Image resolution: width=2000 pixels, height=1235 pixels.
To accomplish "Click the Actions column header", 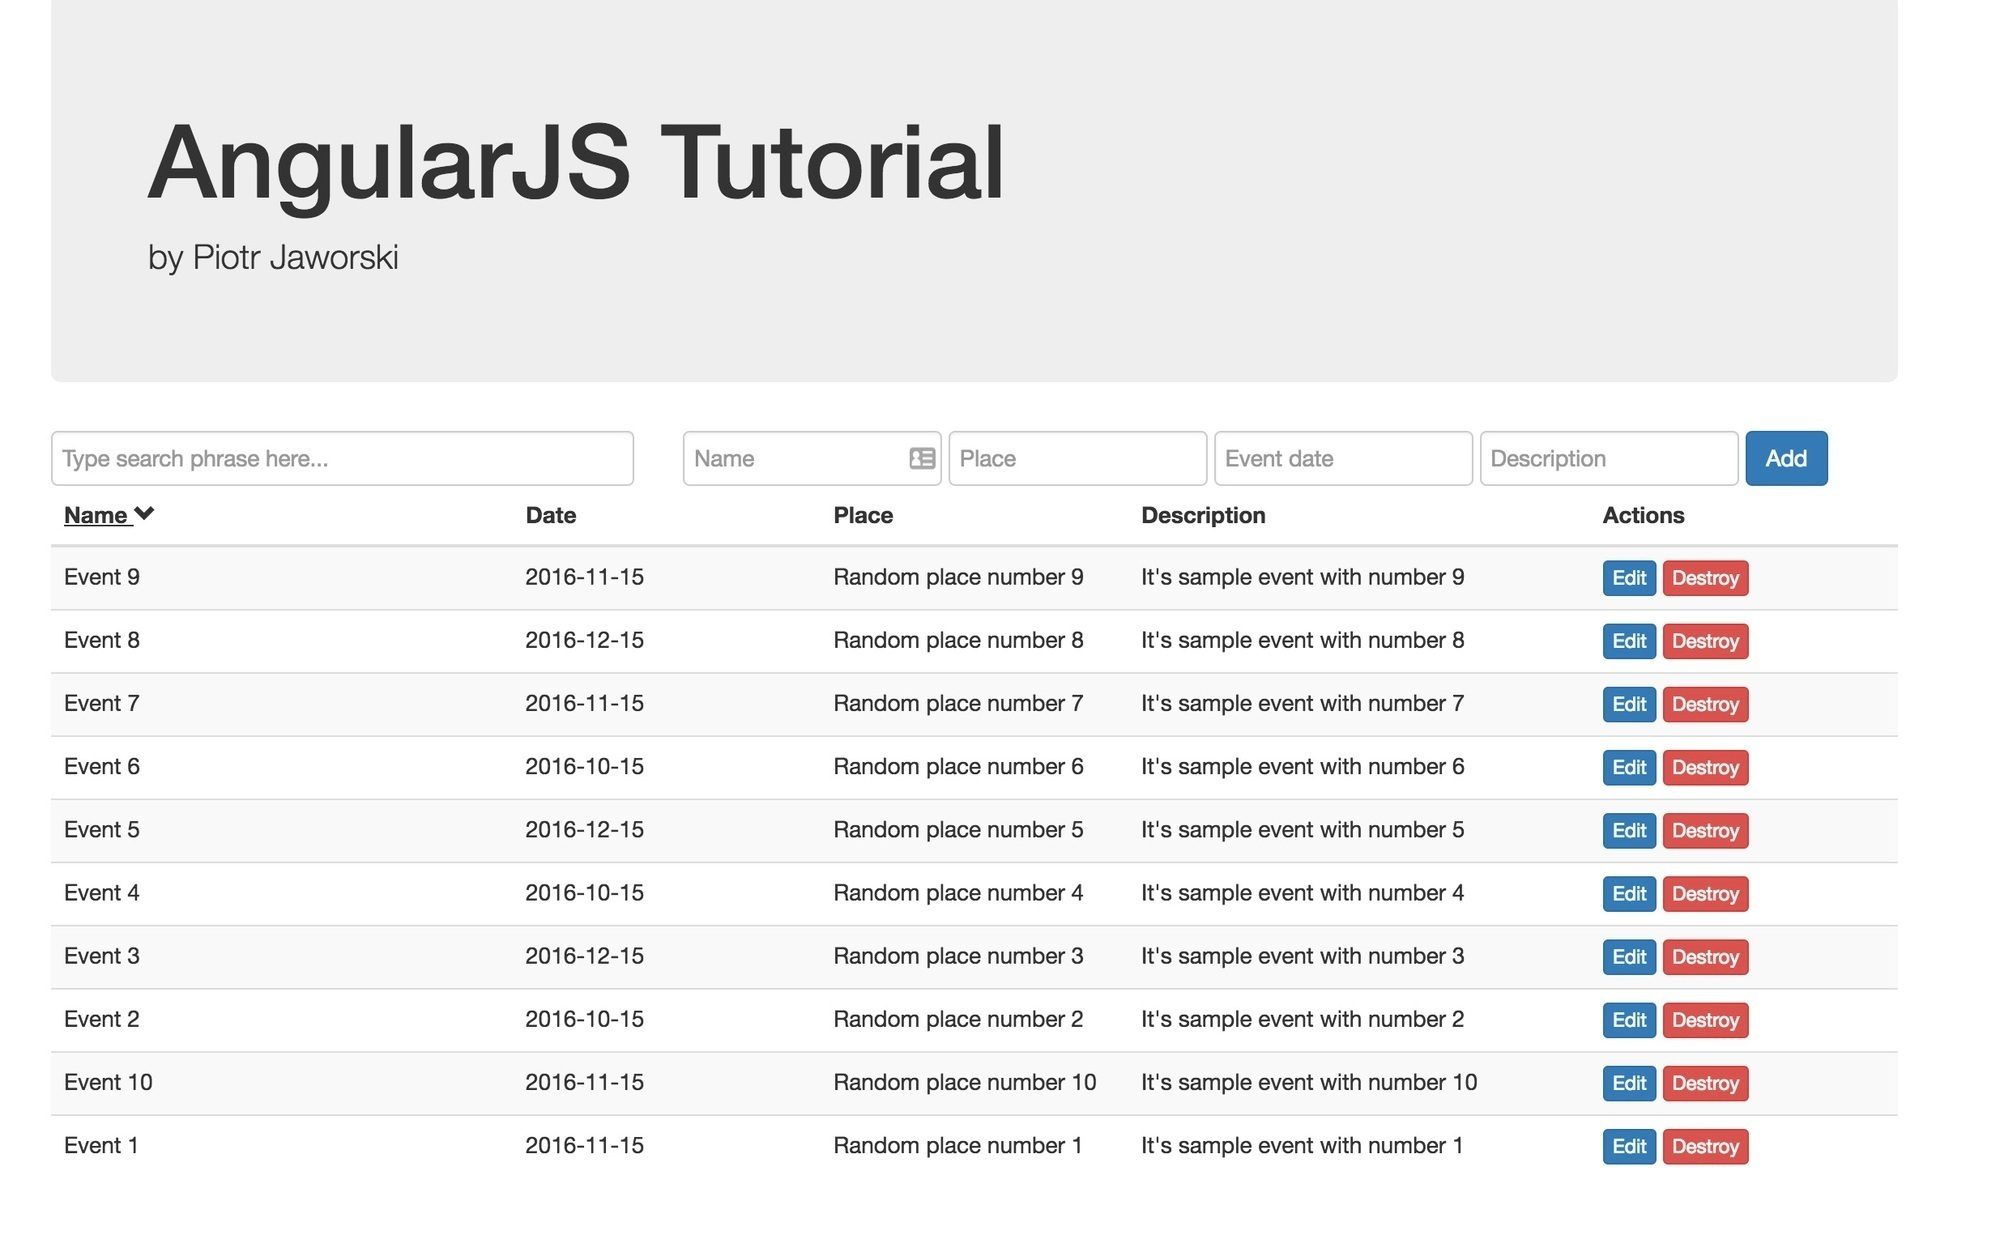I will (x=1643, y=515).
